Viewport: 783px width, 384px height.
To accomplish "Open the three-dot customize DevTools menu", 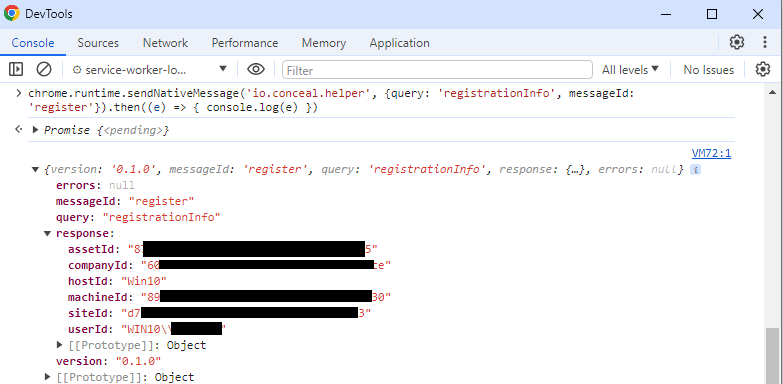I will pyautogui.click(x=765, y=42).
